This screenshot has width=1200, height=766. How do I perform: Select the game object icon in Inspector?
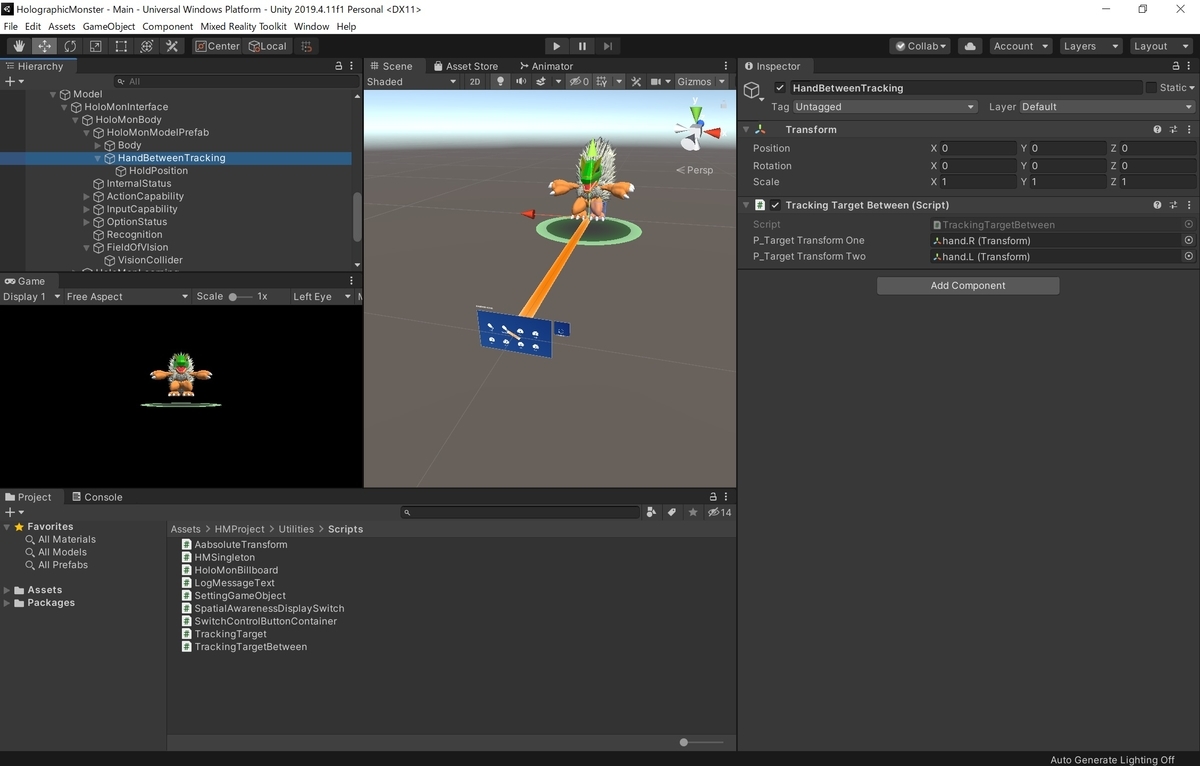click(752, 90)
